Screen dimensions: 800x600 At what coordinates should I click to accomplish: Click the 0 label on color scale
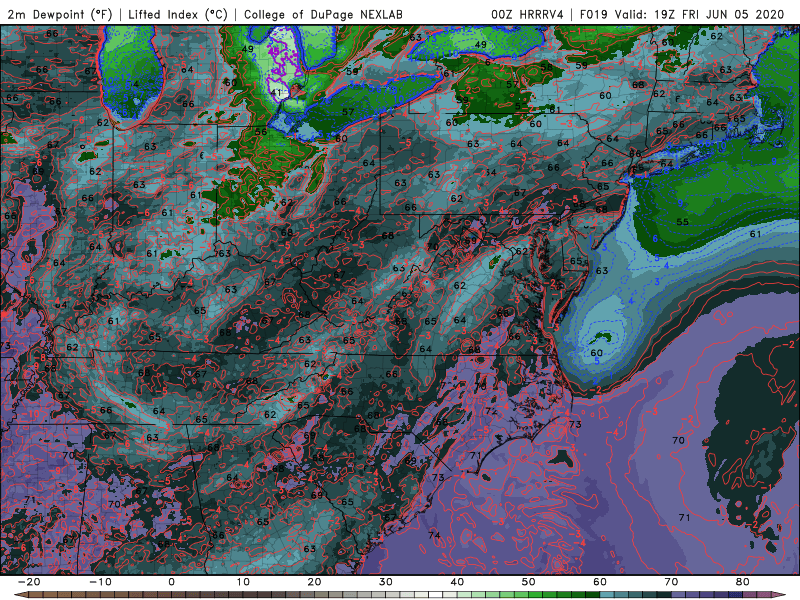(171, 582)
